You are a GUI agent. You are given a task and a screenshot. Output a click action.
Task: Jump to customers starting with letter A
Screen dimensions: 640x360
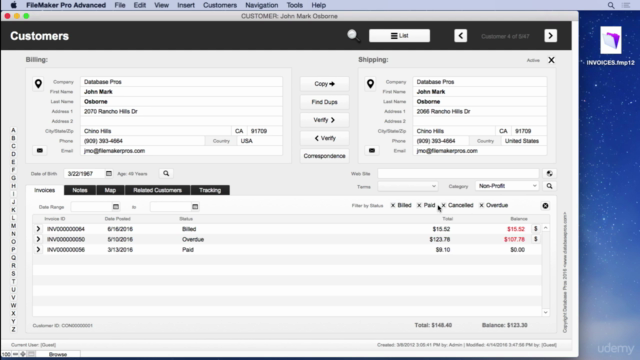click(13, 130)
